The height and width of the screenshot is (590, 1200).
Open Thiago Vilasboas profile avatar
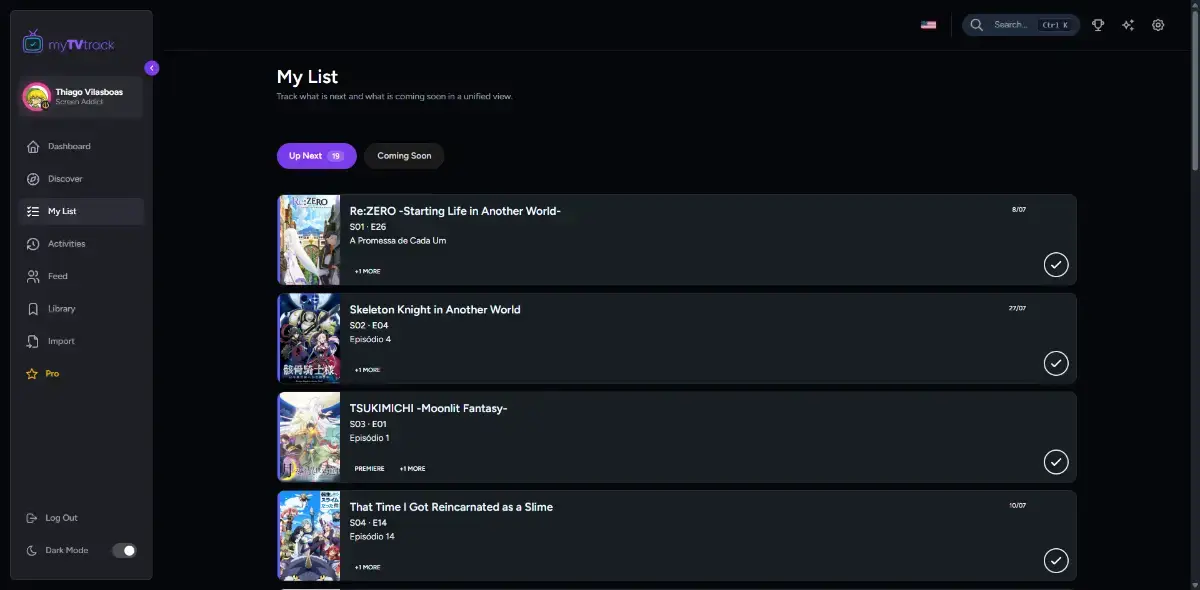tap(37, 96)
